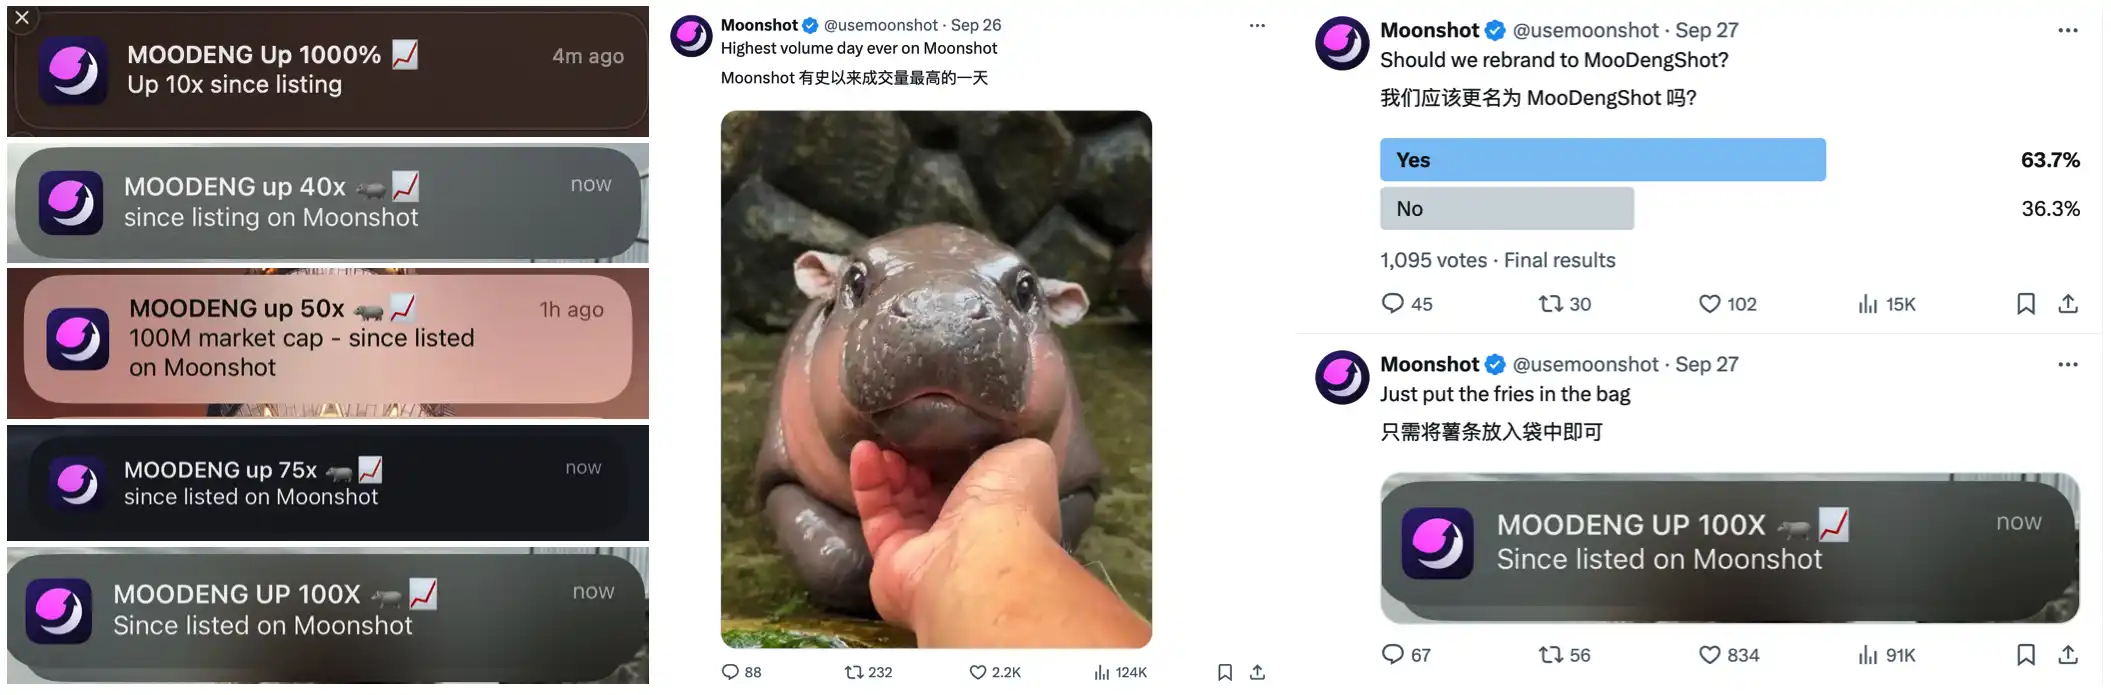The width and height of the screenshot is (2111, 695).
Task: Open the @usemoonshot handle on Sep 26 tweet
Action: click(x=881, y=25)
